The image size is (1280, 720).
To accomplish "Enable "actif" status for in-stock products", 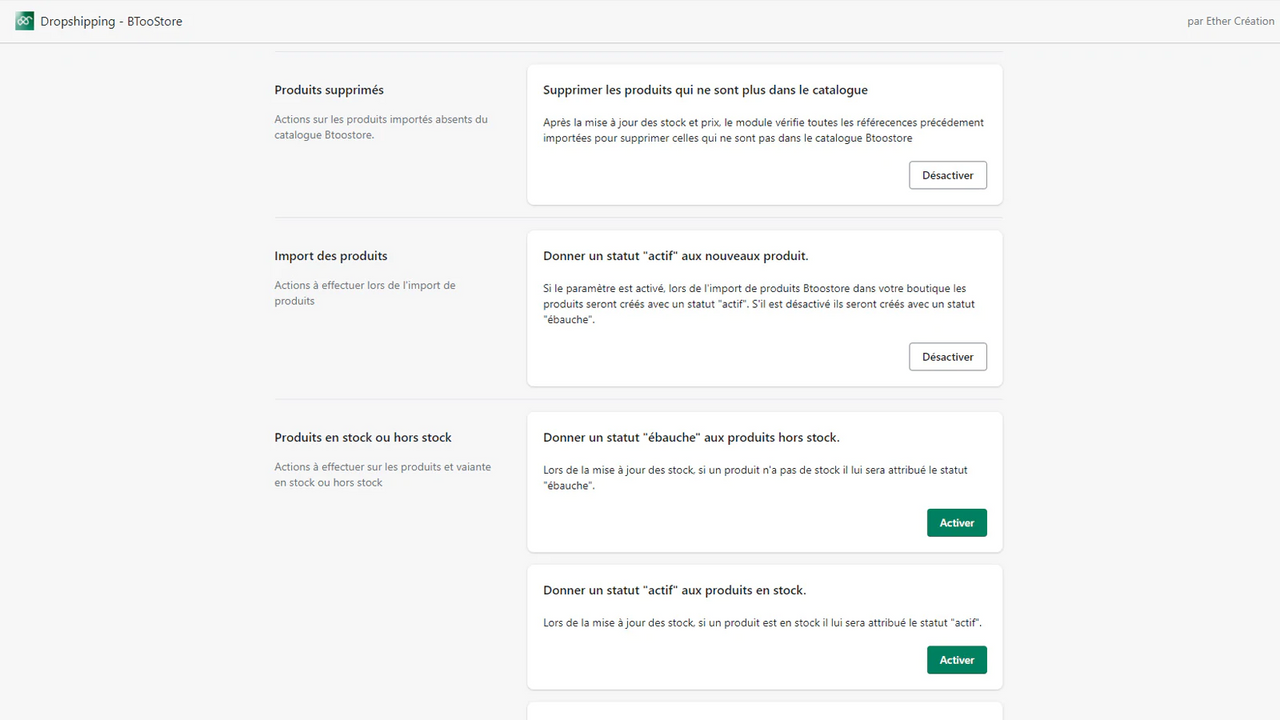I will 956,659.
